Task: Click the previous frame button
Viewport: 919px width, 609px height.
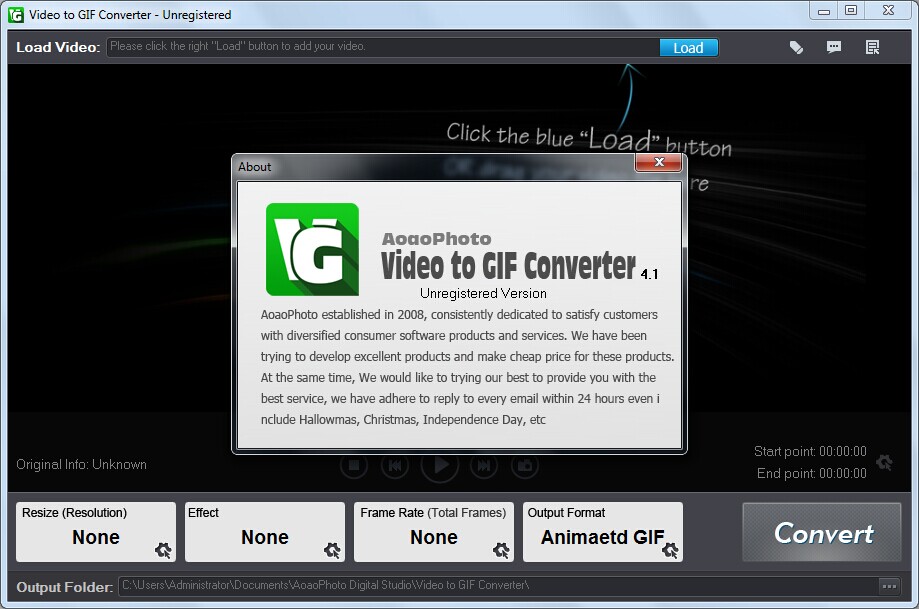Action: coord(395,465)
